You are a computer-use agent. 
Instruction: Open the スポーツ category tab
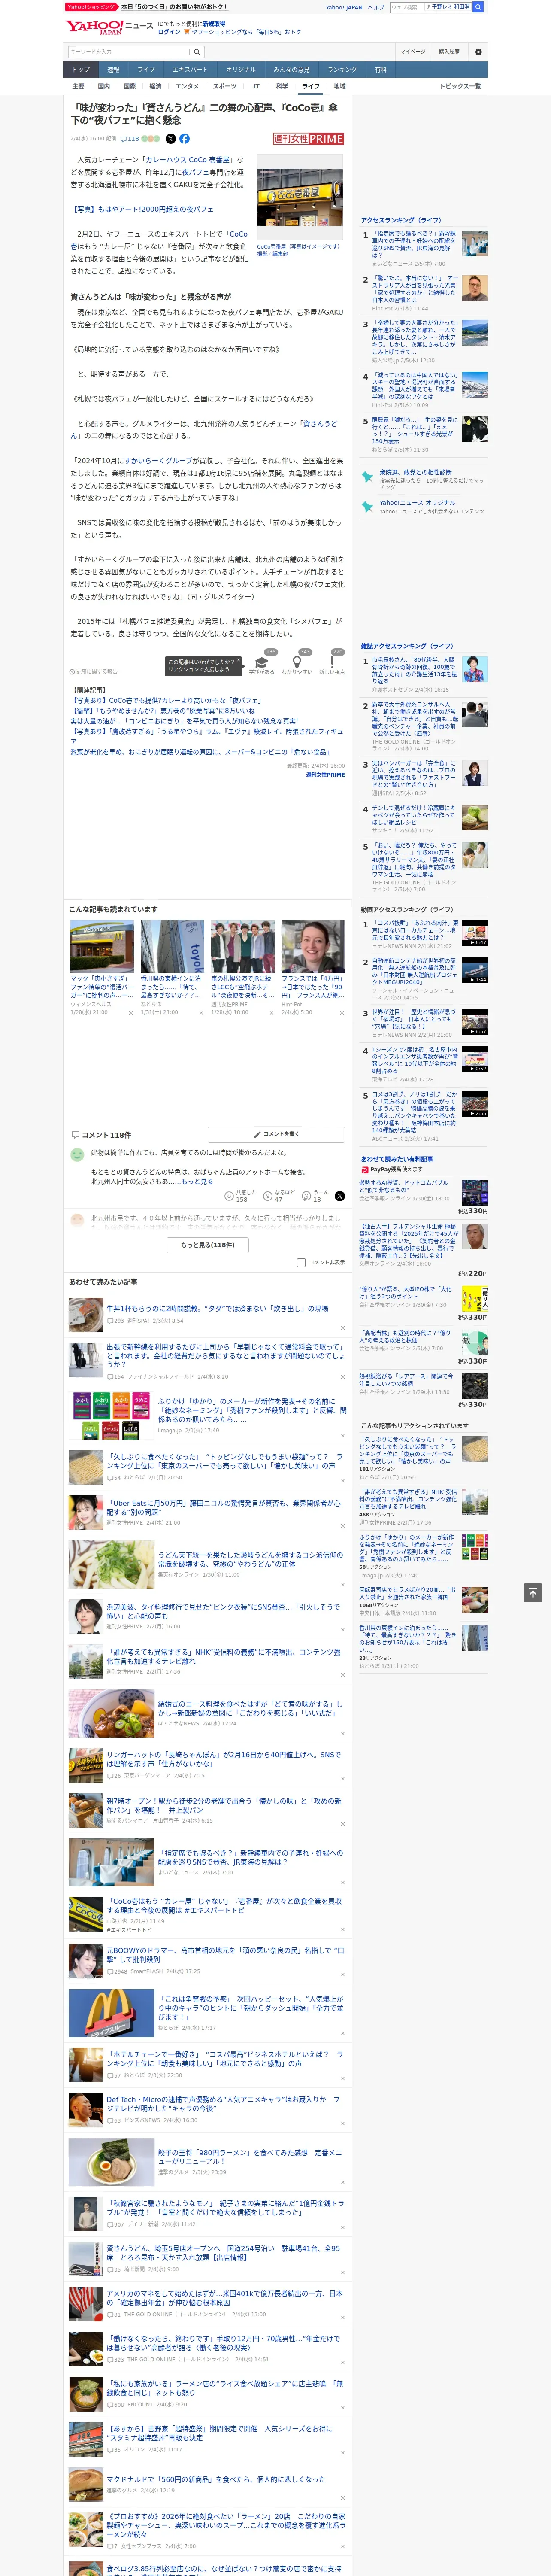pos(225,86)
